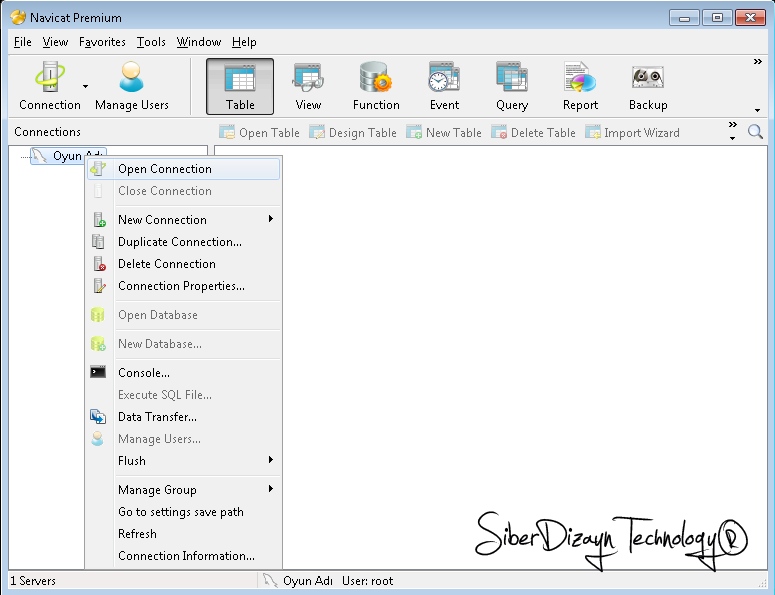Choose Manage Users... in context menu
Screen dimensions: 775x595
pos(183,439)
